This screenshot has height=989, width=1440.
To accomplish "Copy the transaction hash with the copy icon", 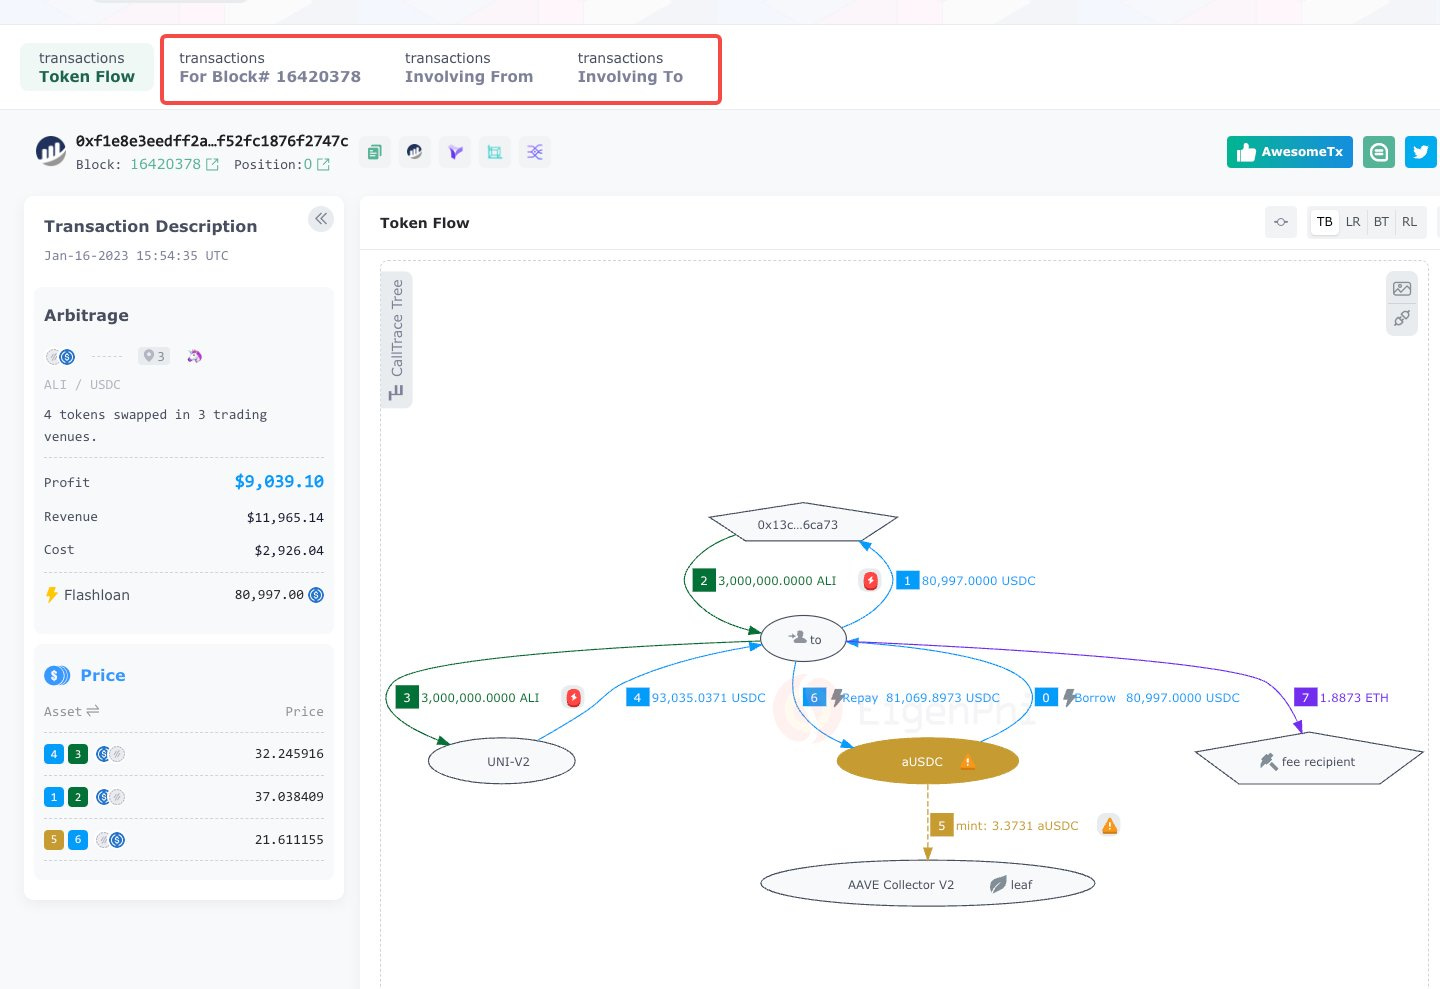I will click(374, 152).
